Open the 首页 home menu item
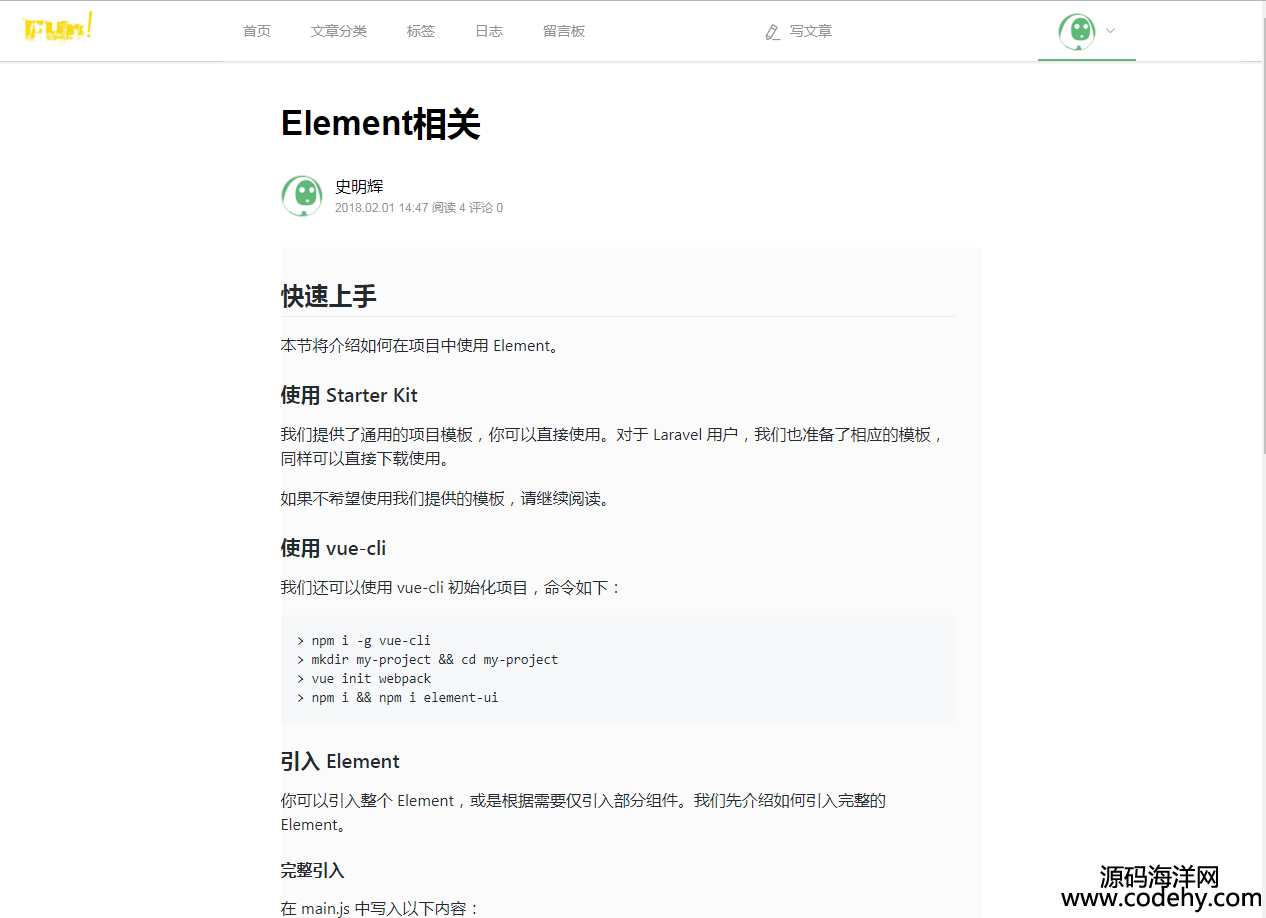The height and width of the screenshot is (918, 1266). tap(257, 31)
